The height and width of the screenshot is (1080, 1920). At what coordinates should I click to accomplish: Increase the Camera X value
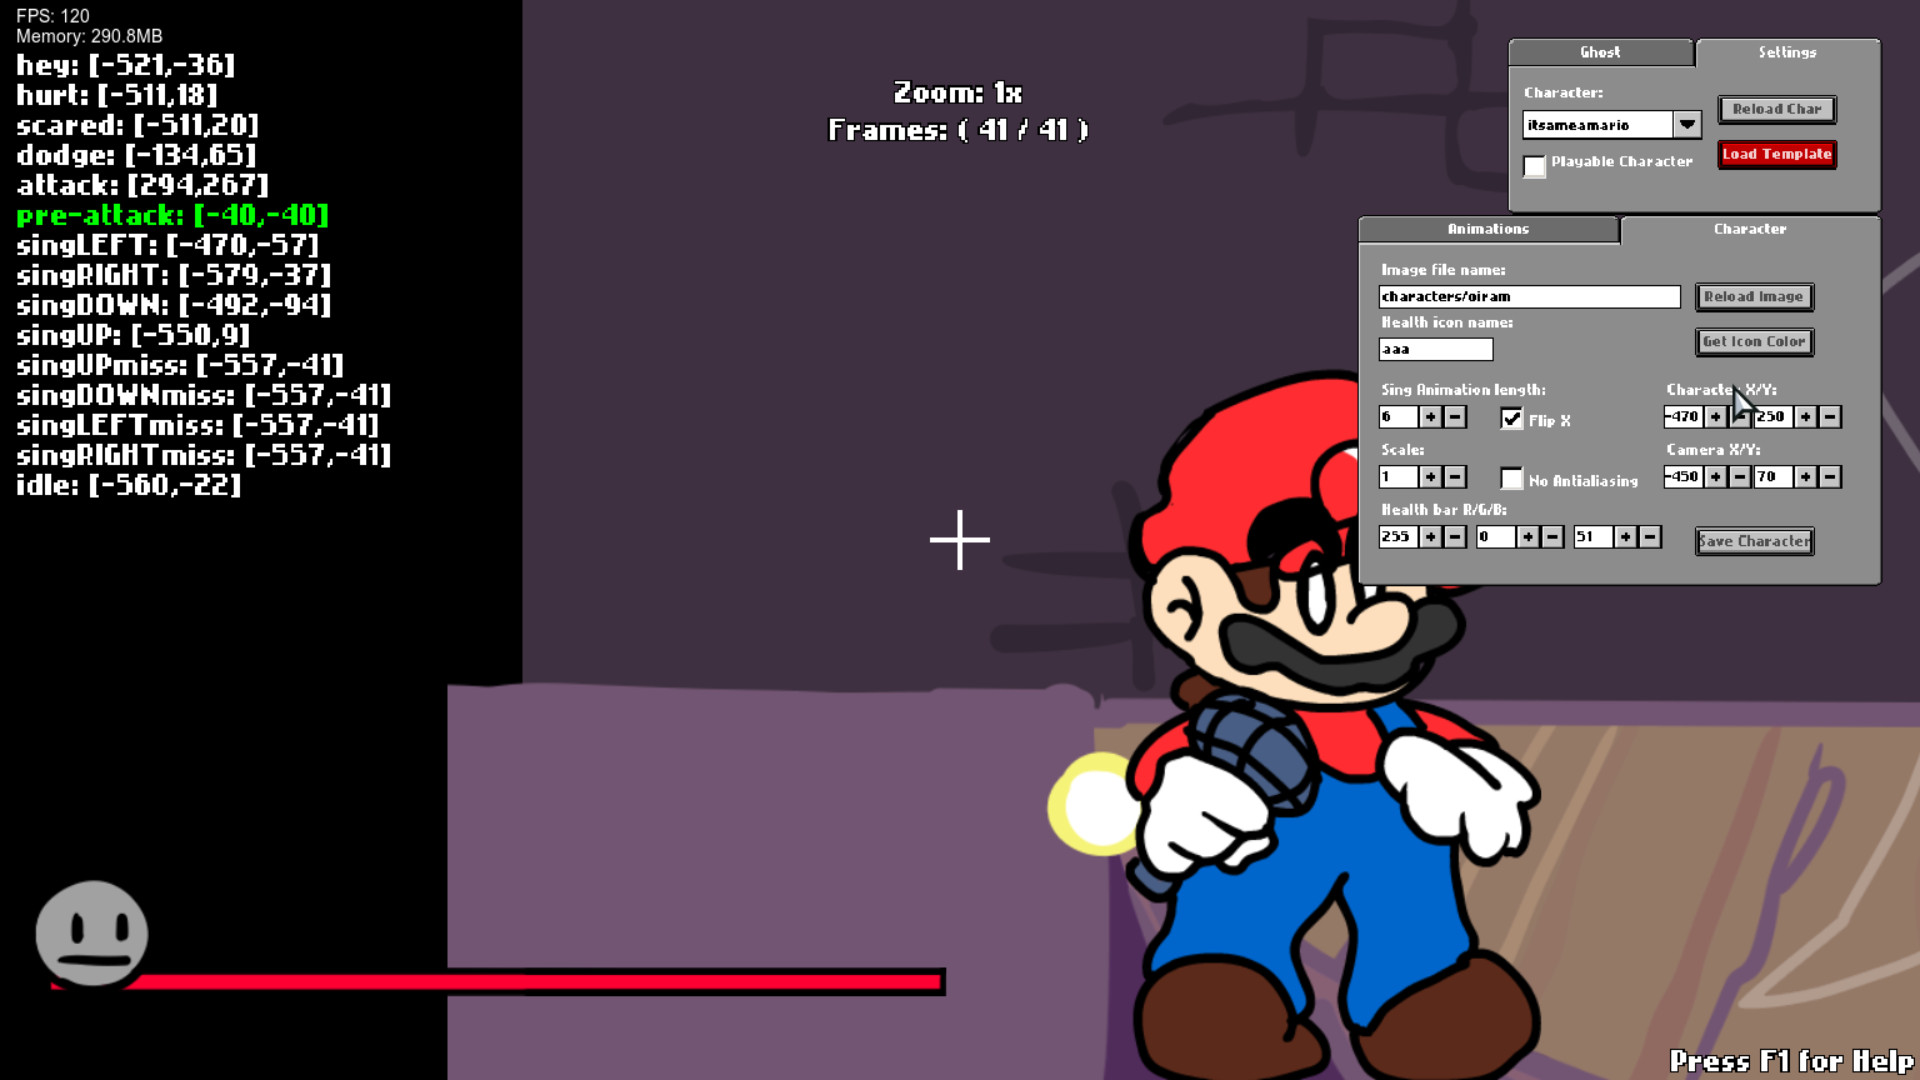pyautogui.click(x=1715, y=477)
